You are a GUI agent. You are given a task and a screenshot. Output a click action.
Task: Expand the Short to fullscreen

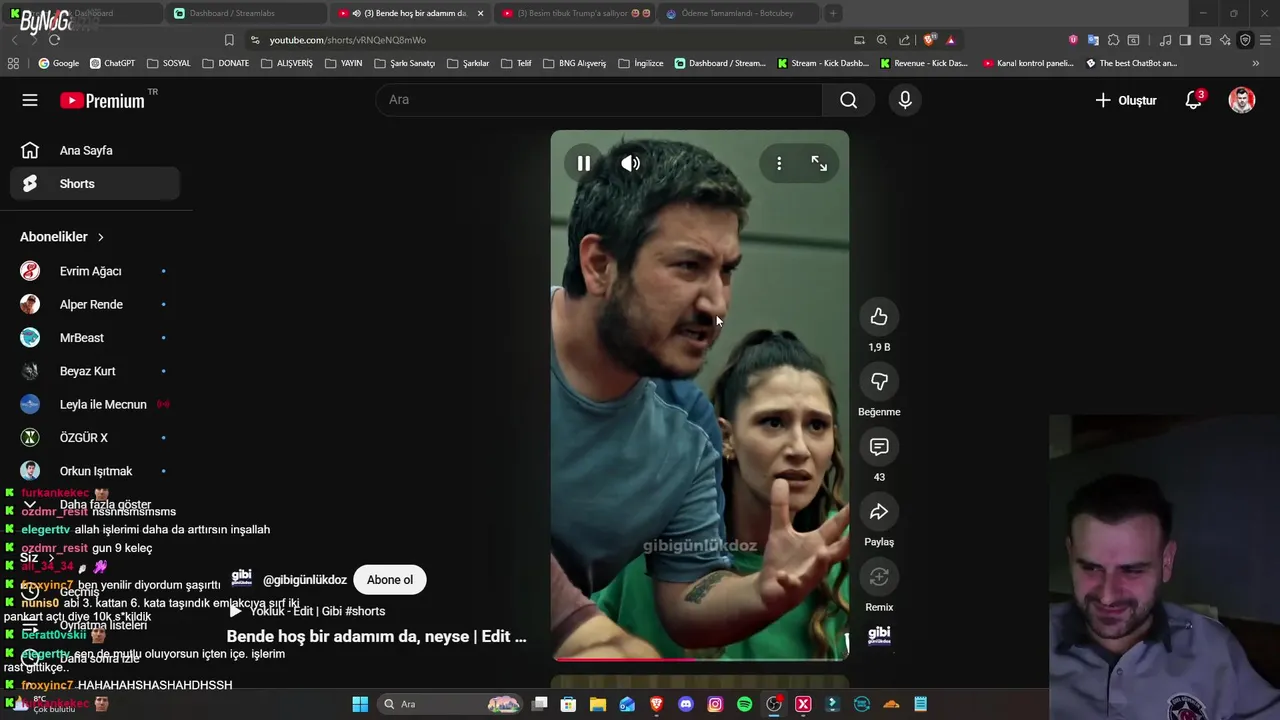click(x=819, y=163)
